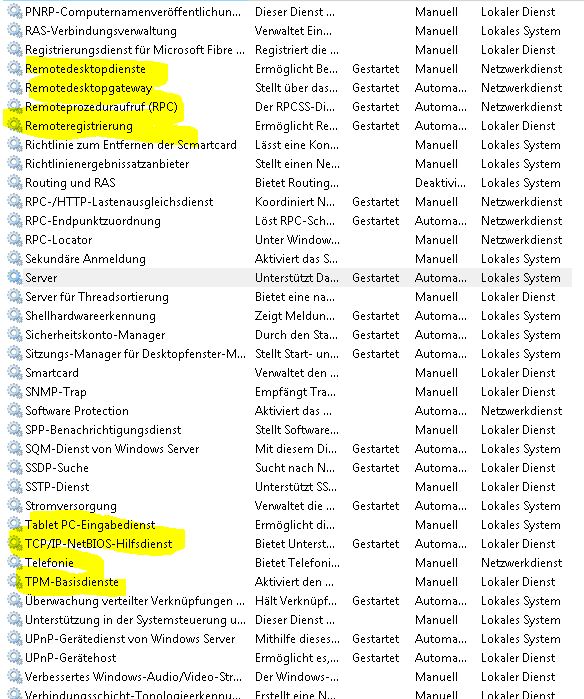Click Deaktivi... start type of Routing und RAS
The image size is (584, 699).
[x=440, y=183]
